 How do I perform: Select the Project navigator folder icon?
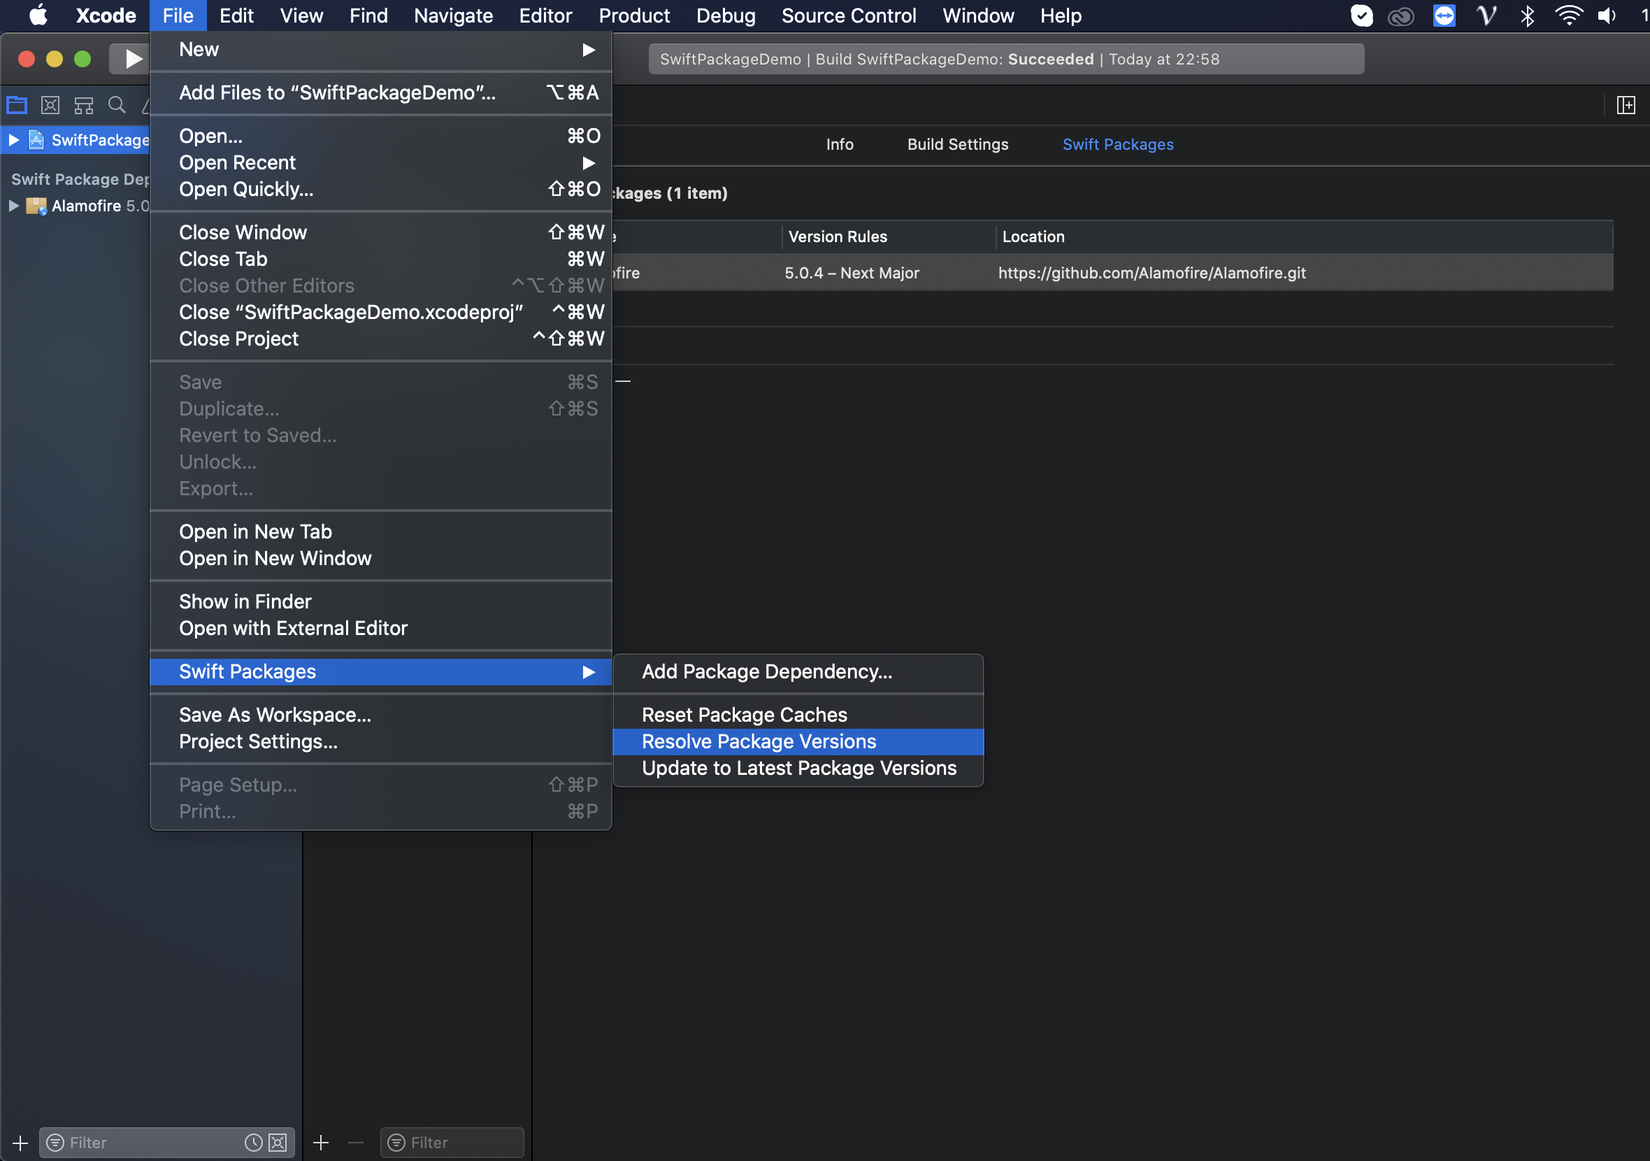(17, 105)
